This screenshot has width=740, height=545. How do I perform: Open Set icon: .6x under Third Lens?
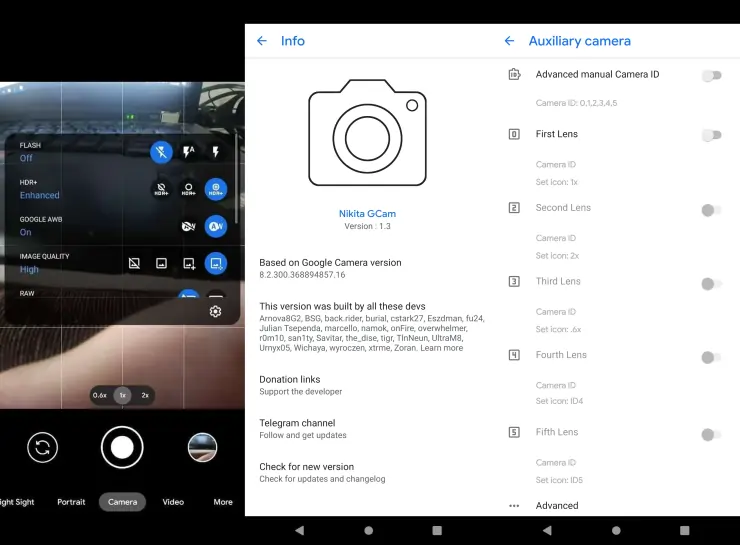tap(558, 329)
